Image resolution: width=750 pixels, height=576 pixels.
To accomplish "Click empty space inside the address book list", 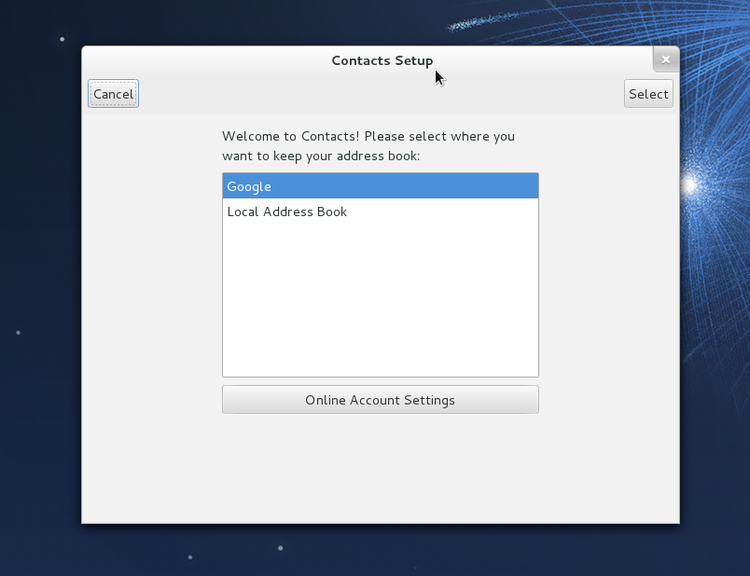I will tap(380, 300).
